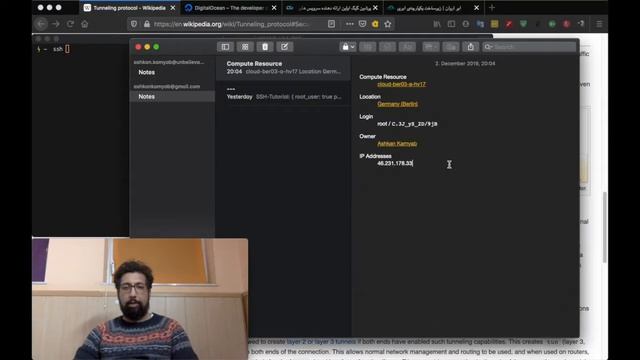Switch to Tunneling protocol Wikipedia tab
The image size is (640, 360).
[x=129, y=8]
